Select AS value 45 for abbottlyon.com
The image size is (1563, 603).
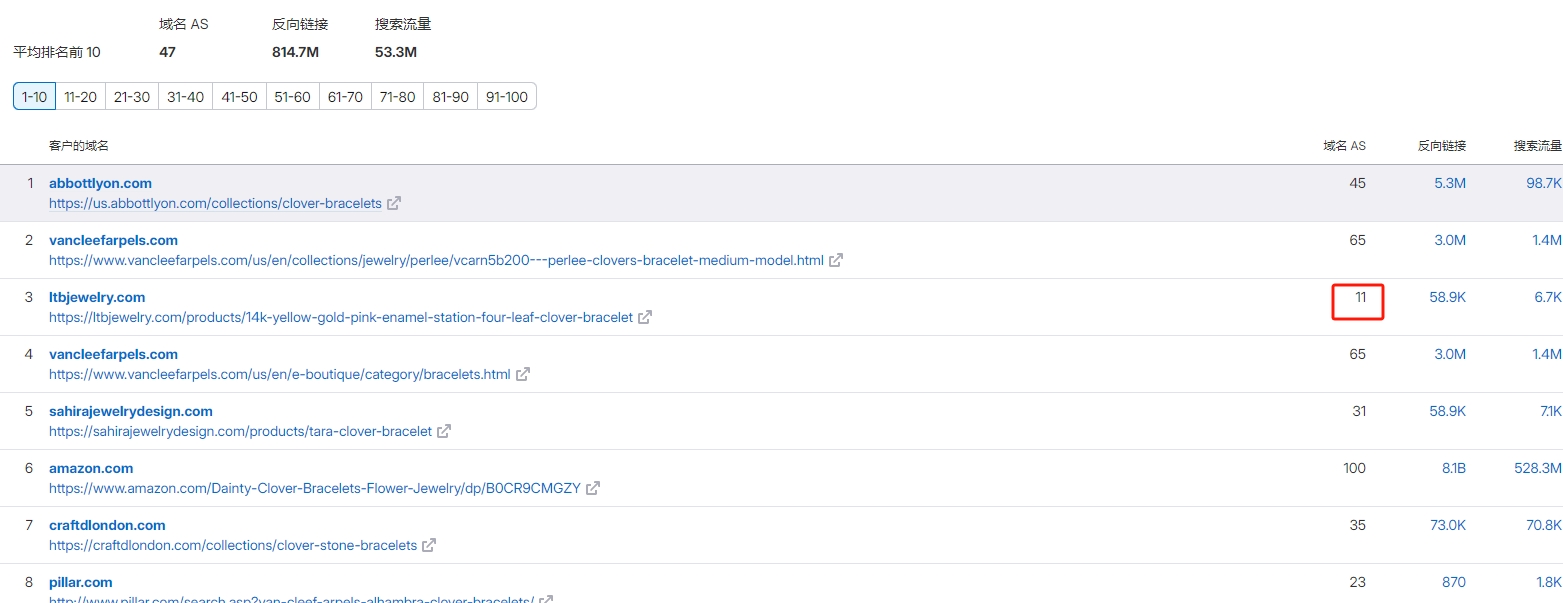tap(1357, 183)
